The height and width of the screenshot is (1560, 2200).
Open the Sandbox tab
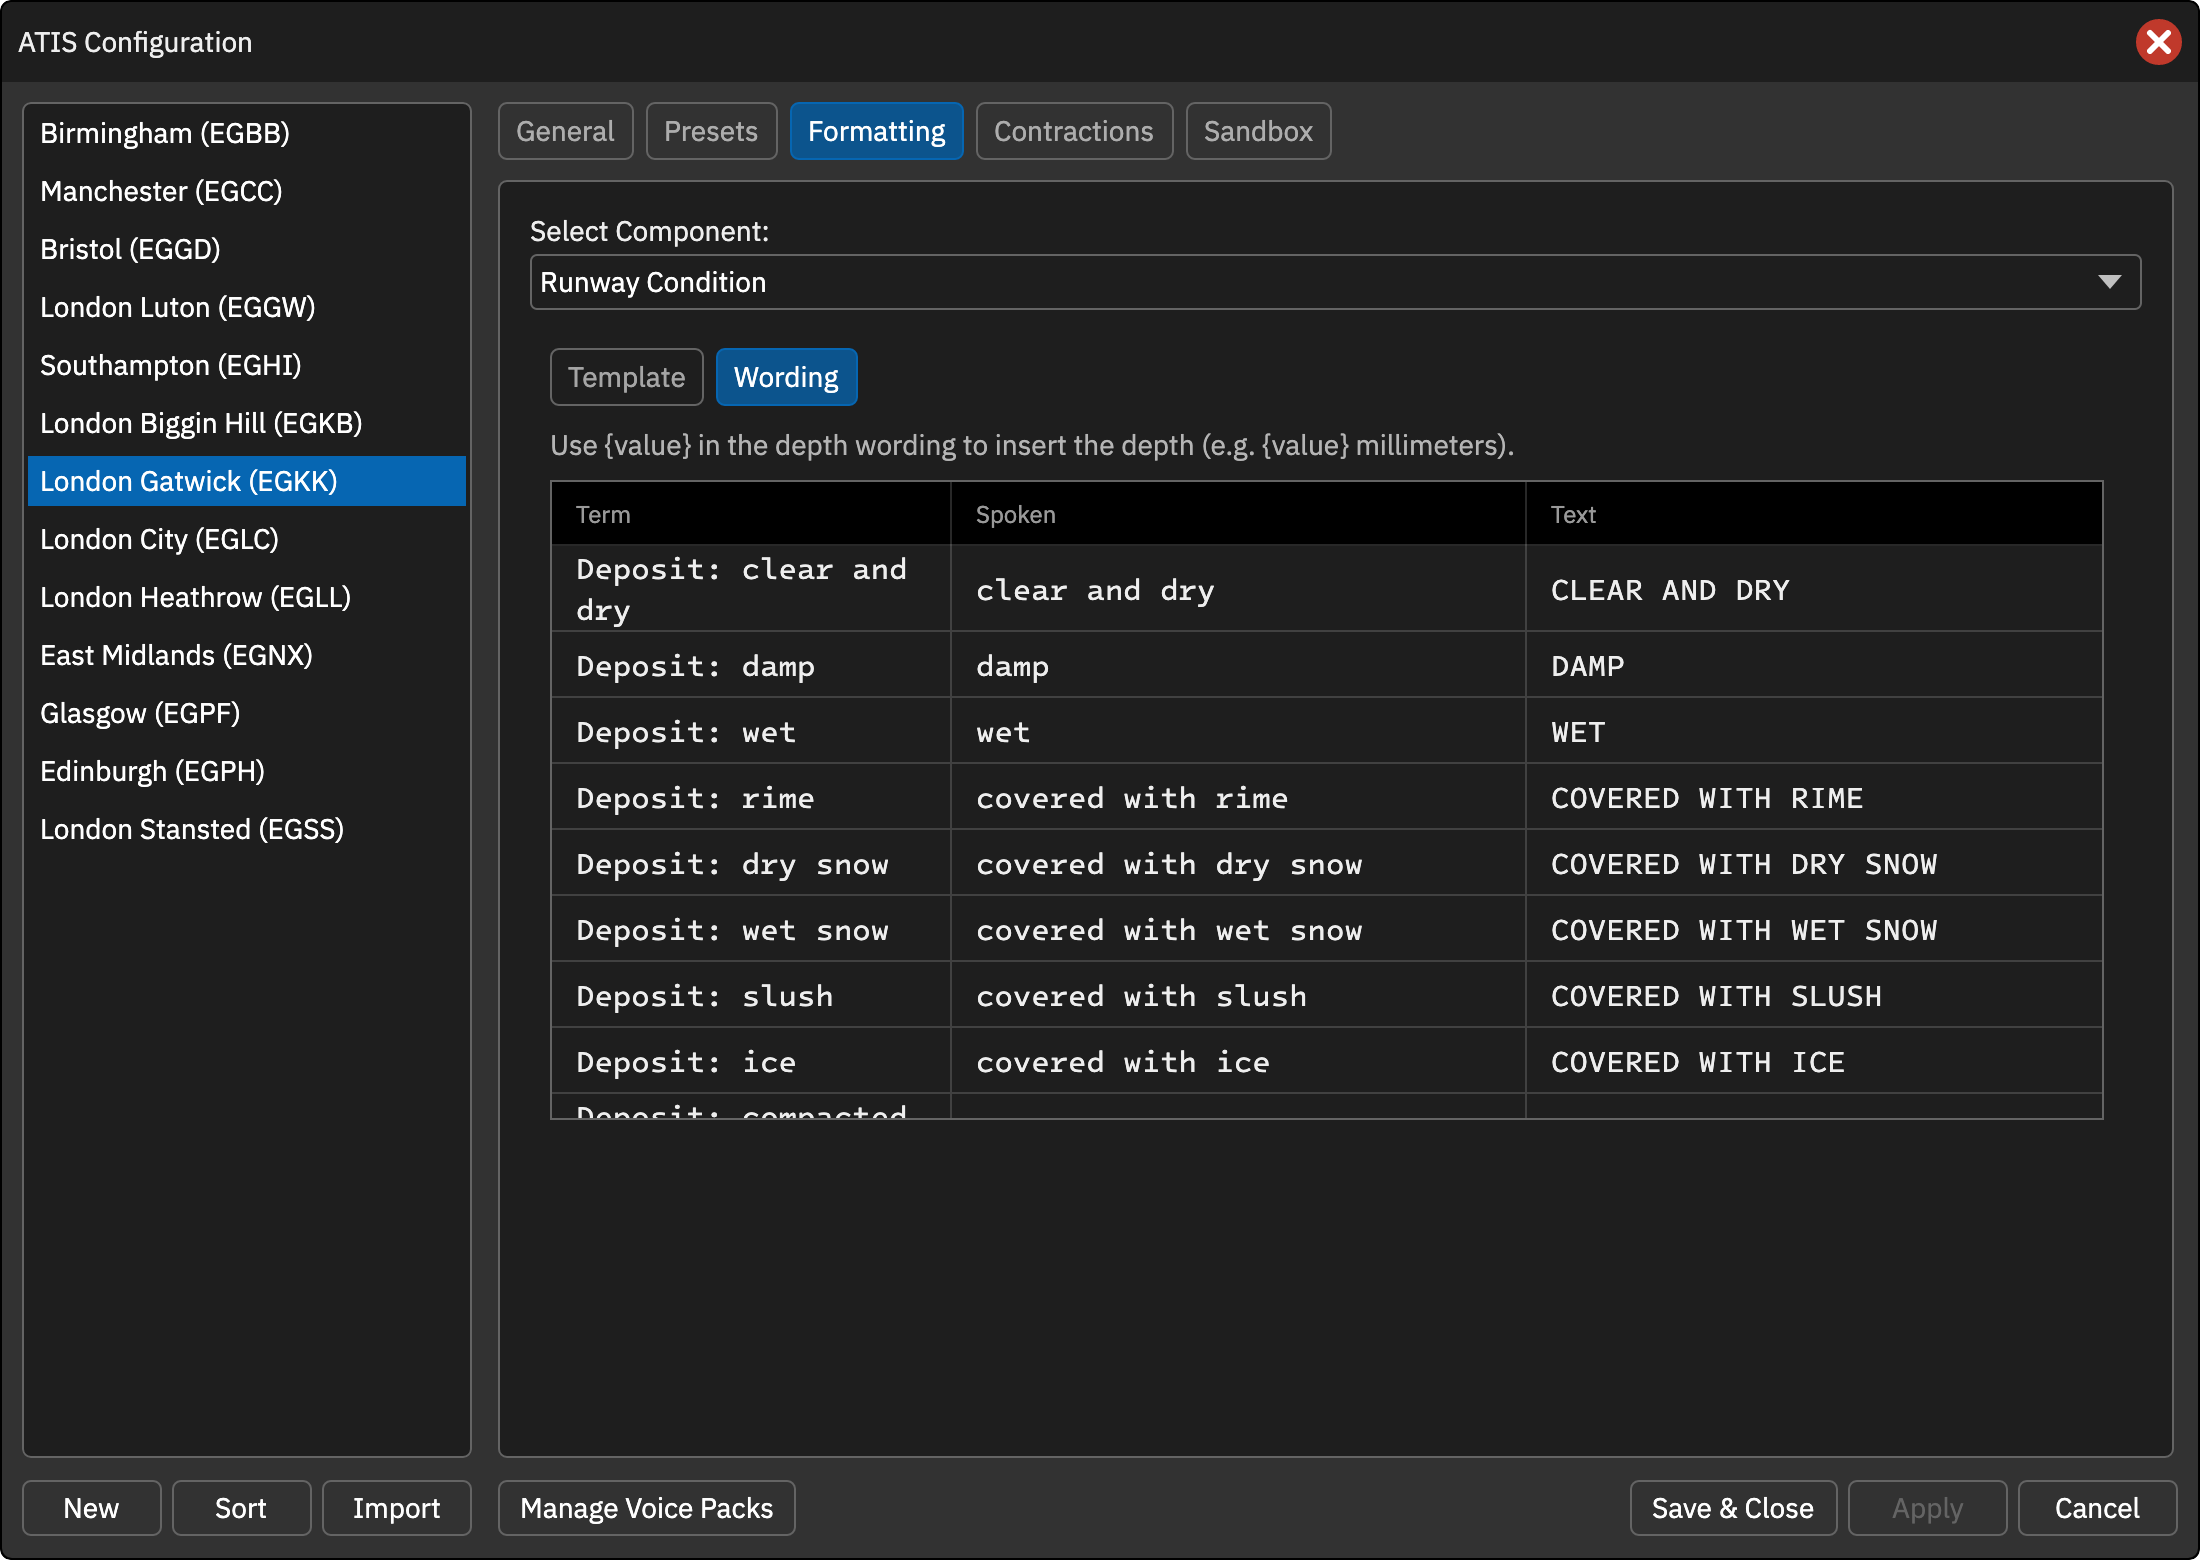pos(1258,131)
